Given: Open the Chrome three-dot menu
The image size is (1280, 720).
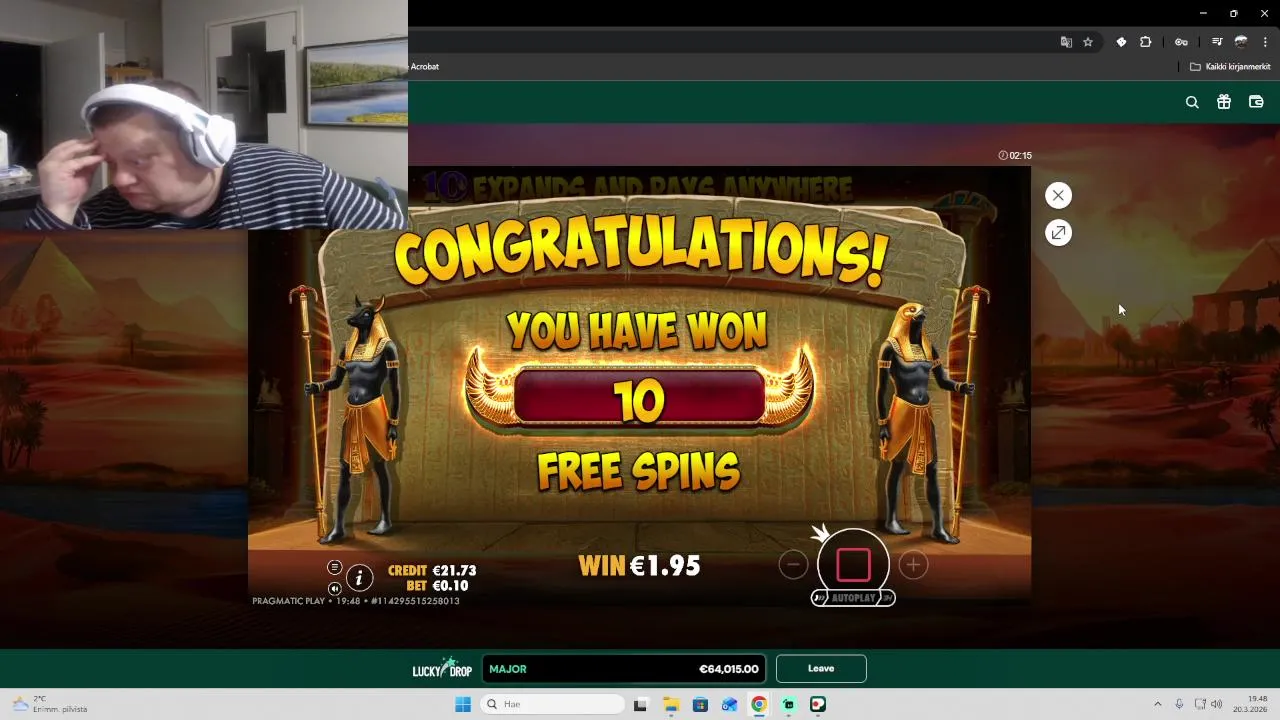Looking at the screenshot, I should 1265,42.
